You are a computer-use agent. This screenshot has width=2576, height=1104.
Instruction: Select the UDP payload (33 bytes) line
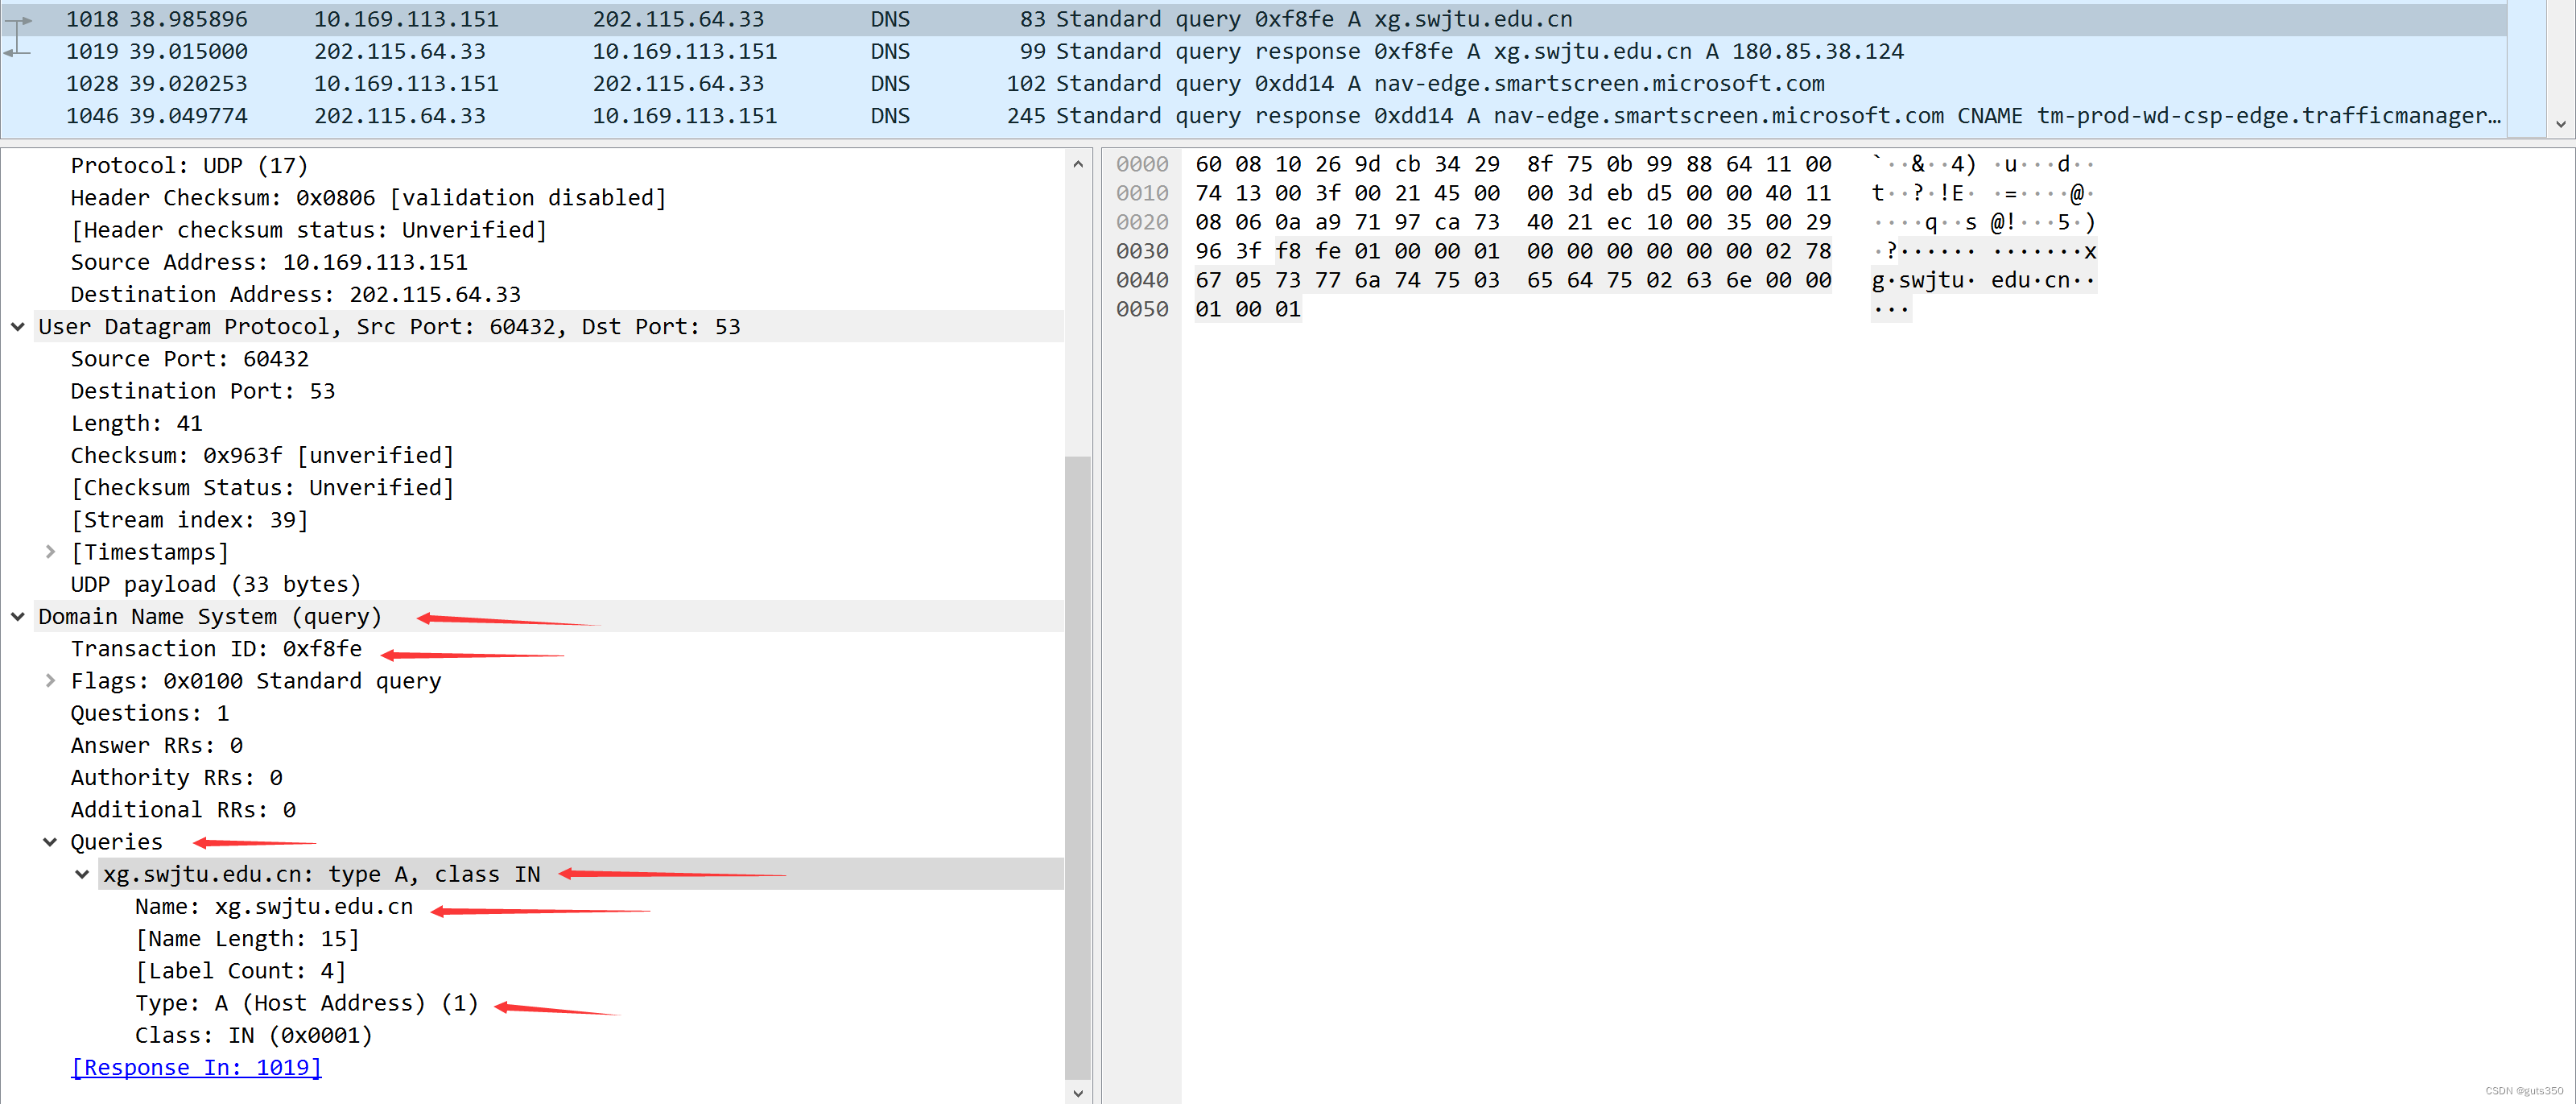pos(216,584)
